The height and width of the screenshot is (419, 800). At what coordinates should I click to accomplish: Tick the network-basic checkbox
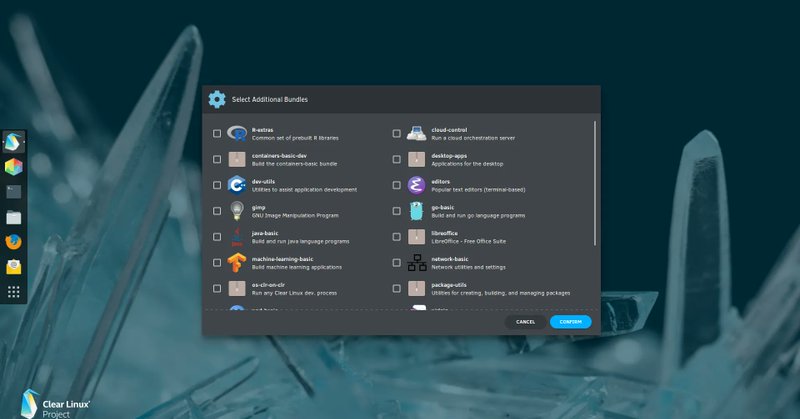point(396,262)
